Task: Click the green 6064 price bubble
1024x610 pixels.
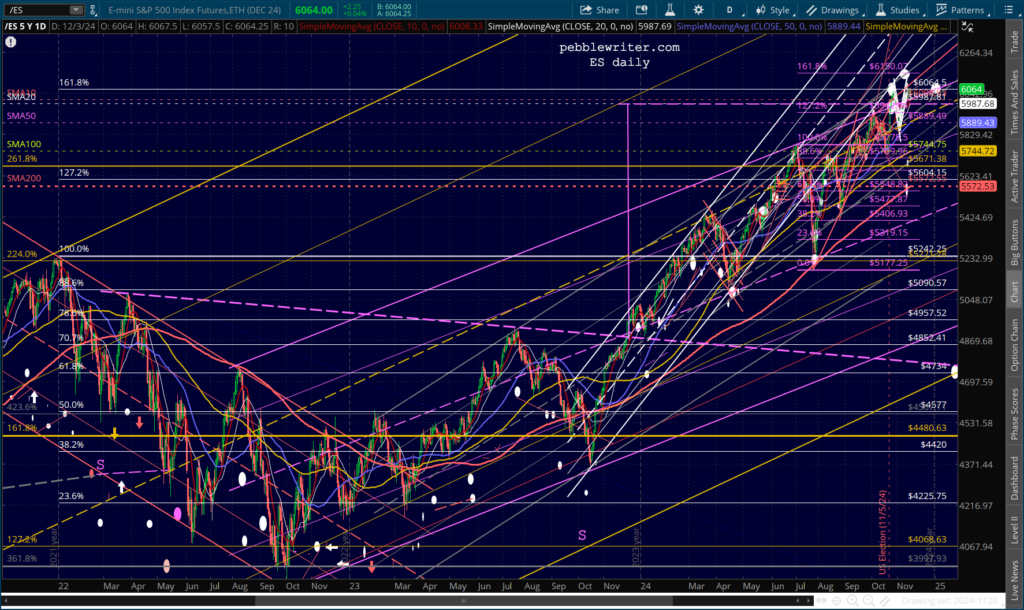Action: pos(971,89)
